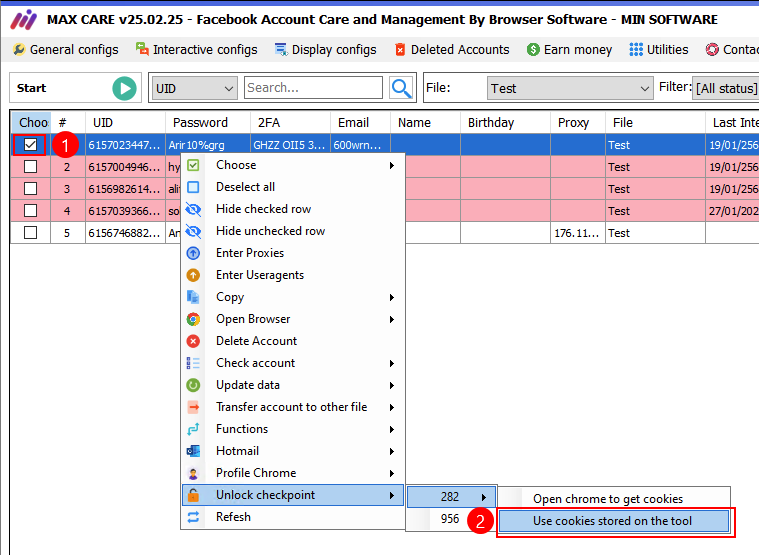Choose the 282 checkpoint option
This screenshot has width=759, height=555.
pyautogui.click(x=451, y=497)
